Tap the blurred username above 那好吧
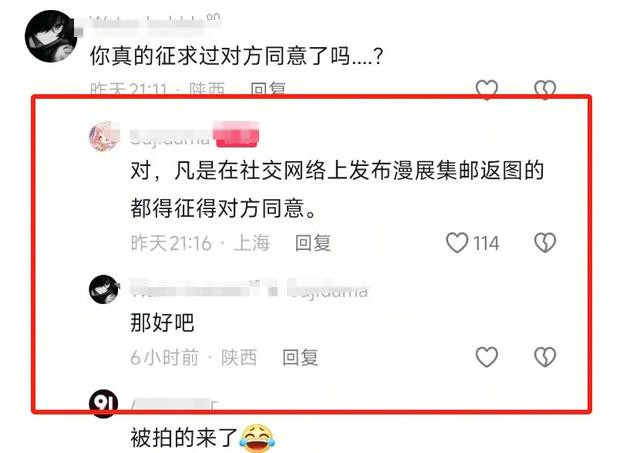Viewport: 640px width, 453px height. click(249, 289)
